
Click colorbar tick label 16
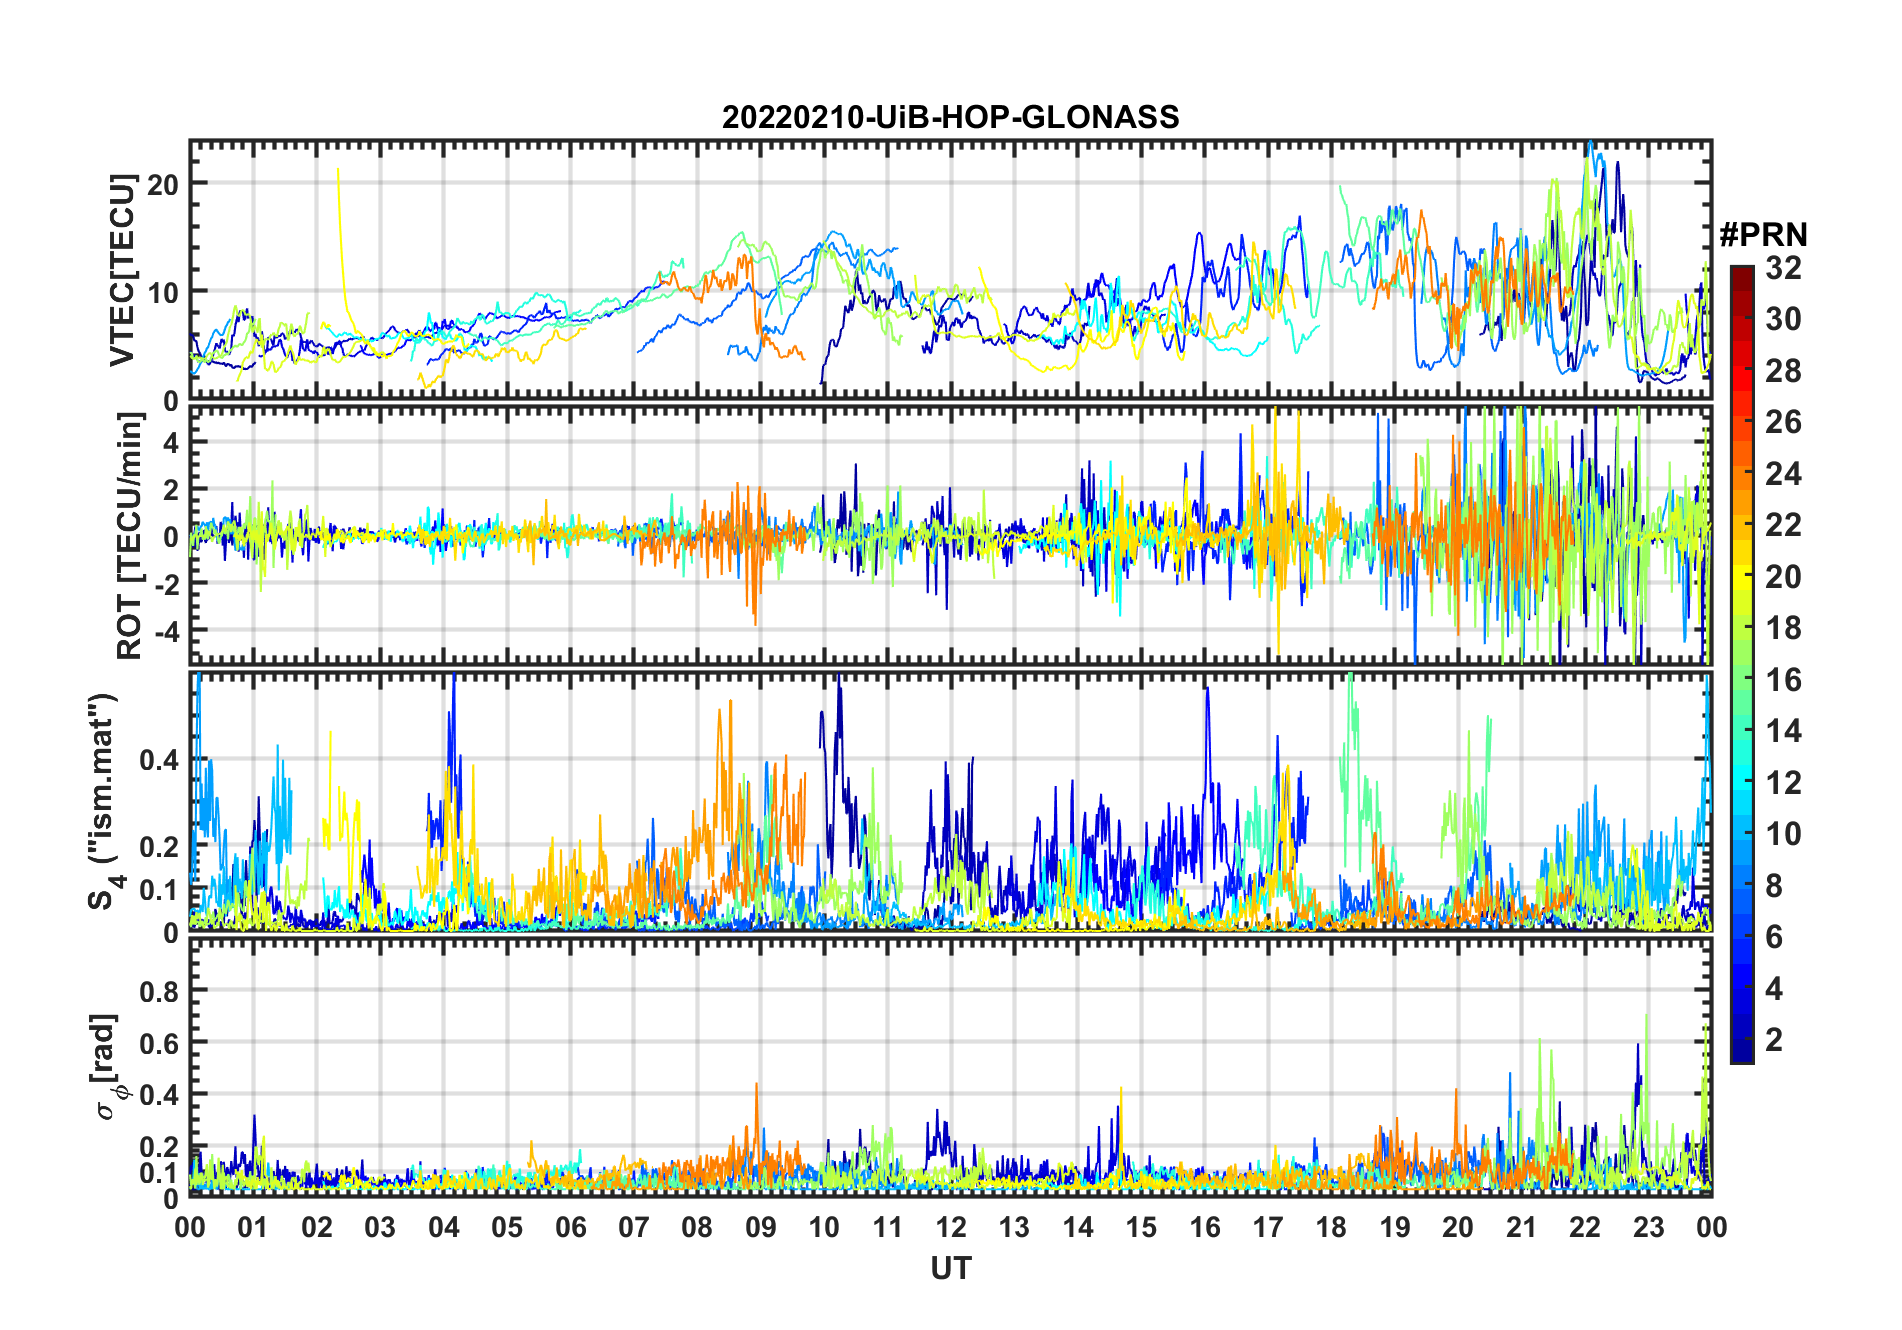point(1783,680)
